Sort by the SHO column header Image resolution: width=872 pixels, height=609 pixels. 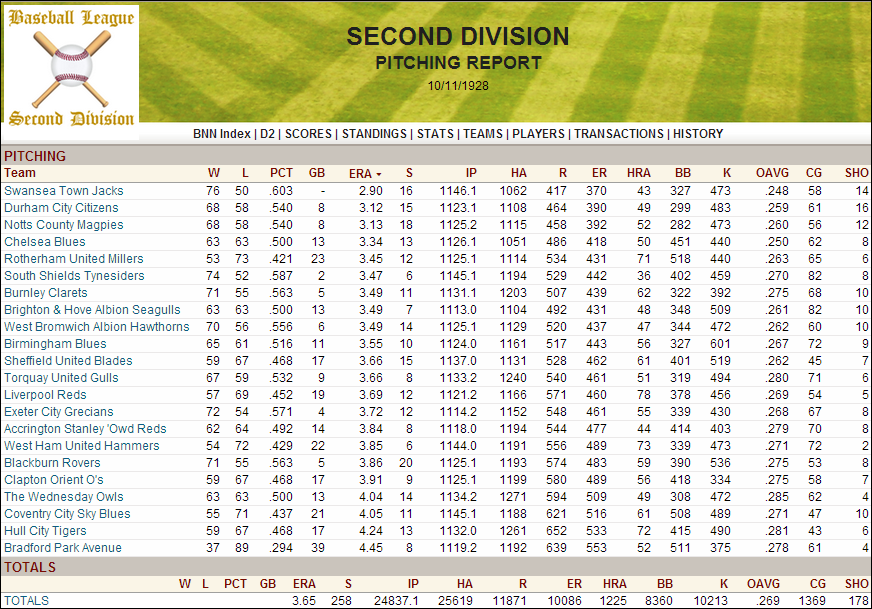click(x=856, y=173)
